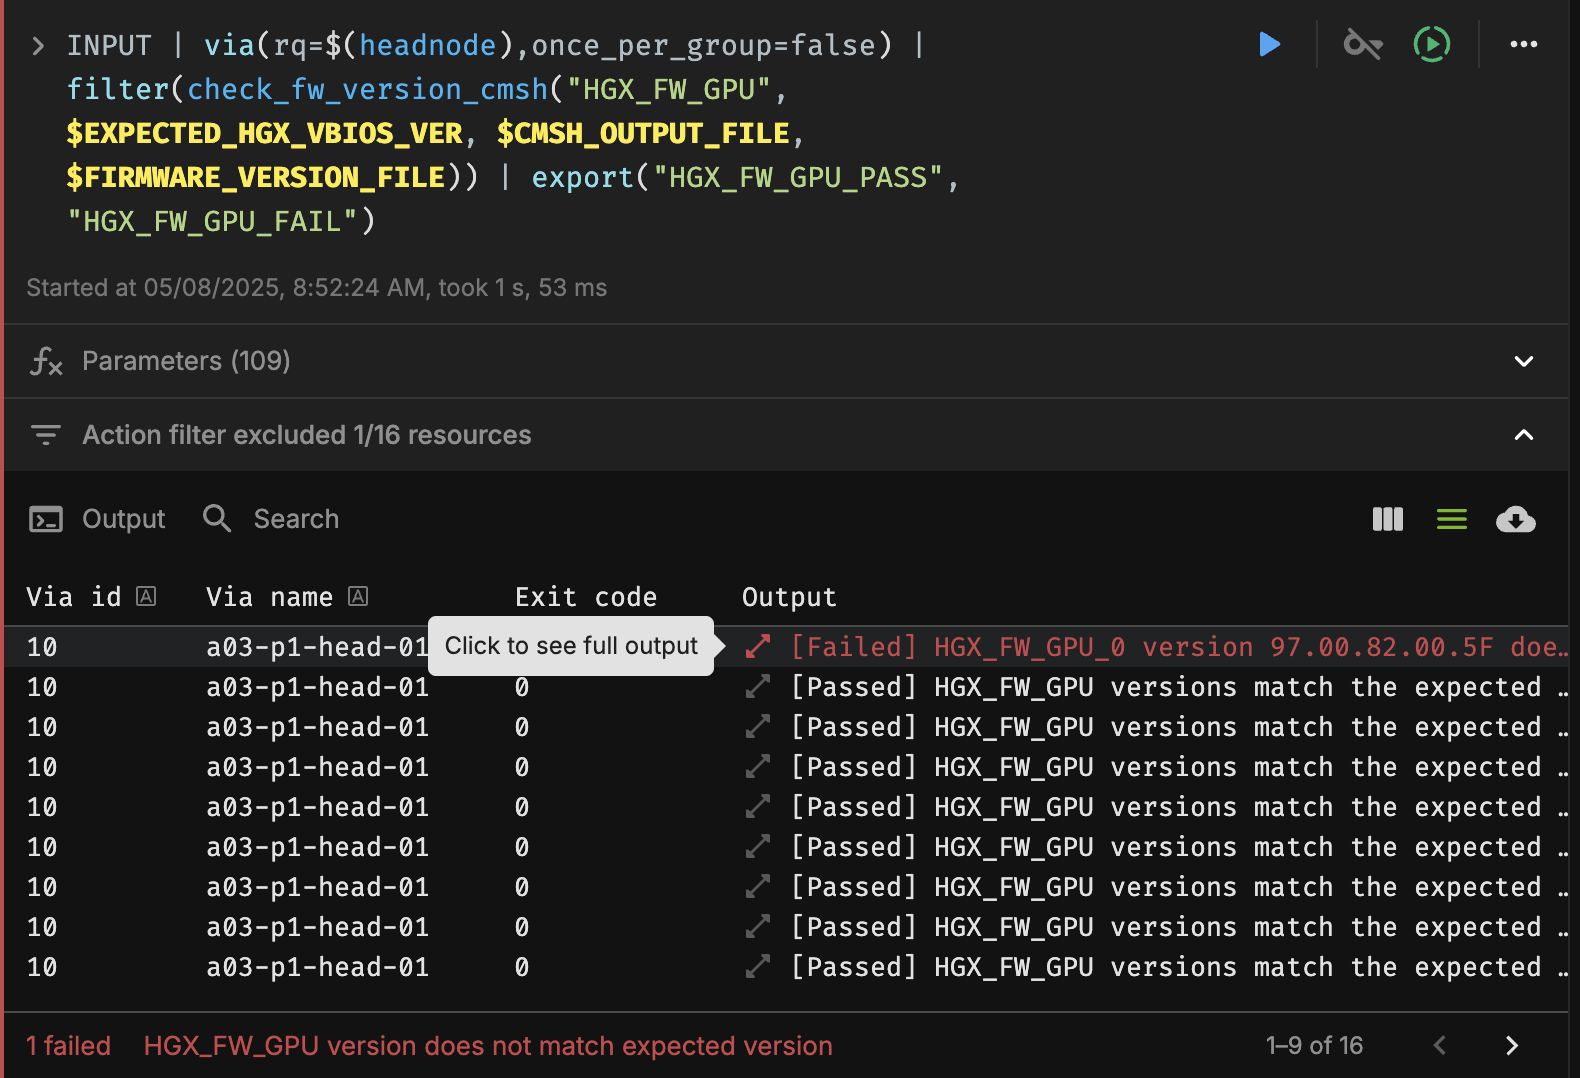Expand full output of the Failed row
The width and height of the screenshot is (1580, 1078).
(758, 647)
